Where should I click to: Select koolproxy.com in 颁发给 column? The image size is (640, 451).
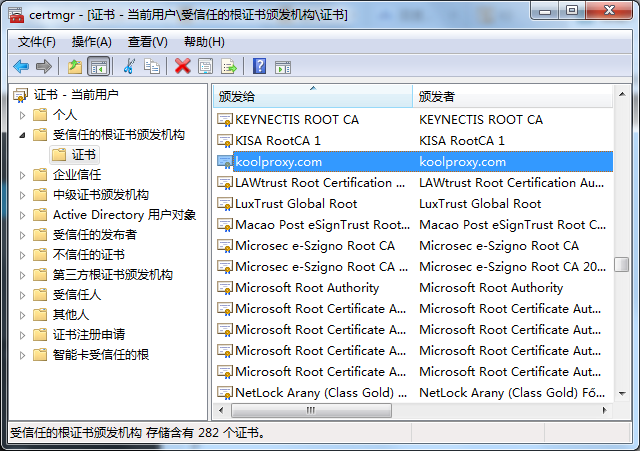[x=279, y=162]
